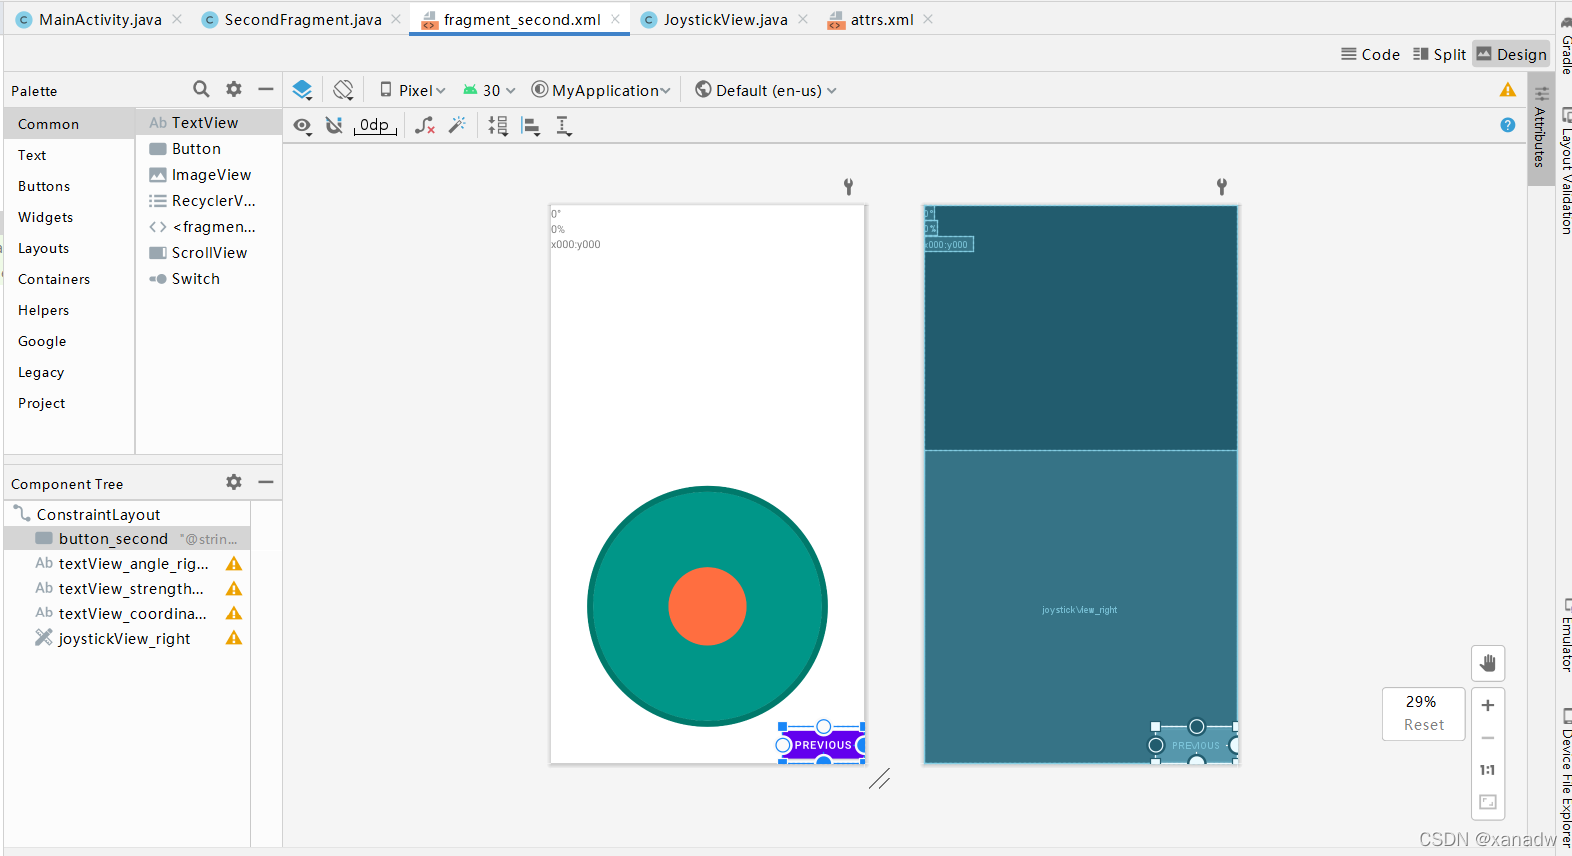Click the layout warning triangle icon
The width and height of the screenshot is (1572, 856).
(1508, 90)
